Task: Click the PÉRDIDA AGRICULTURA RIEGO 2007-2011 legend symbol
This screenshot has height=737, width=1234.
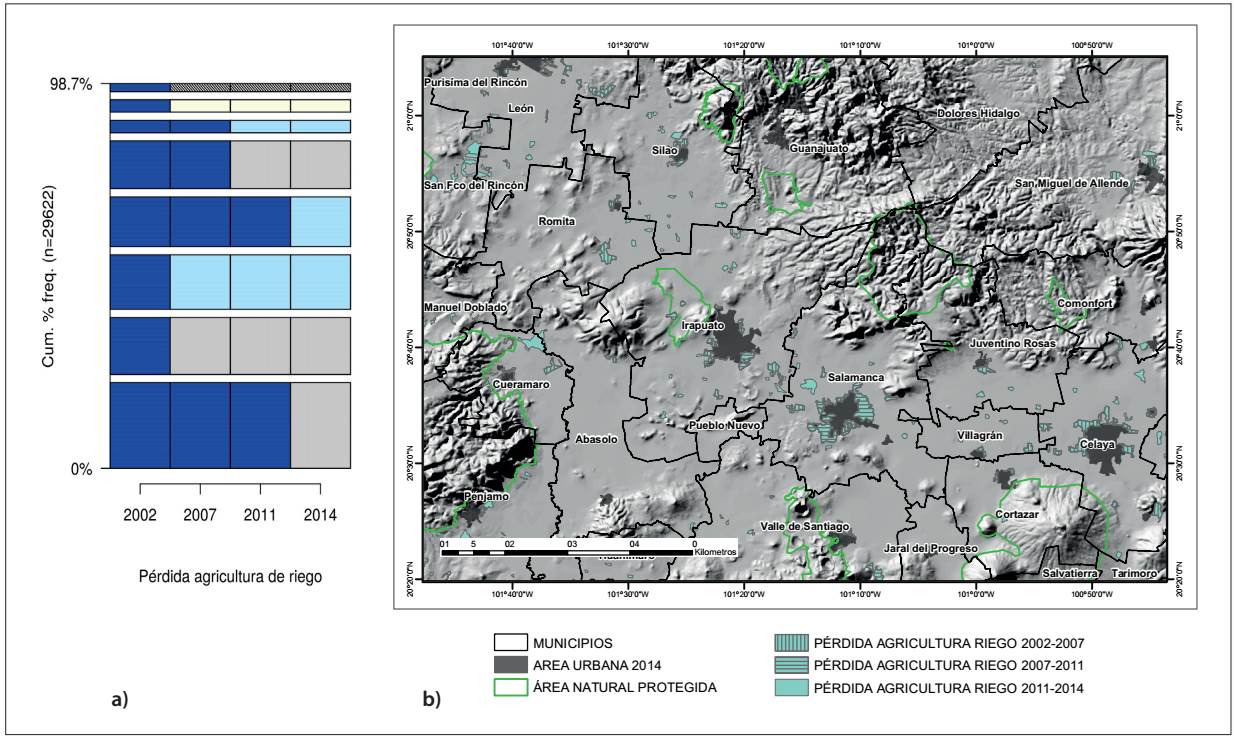Action: pos(790,664)
